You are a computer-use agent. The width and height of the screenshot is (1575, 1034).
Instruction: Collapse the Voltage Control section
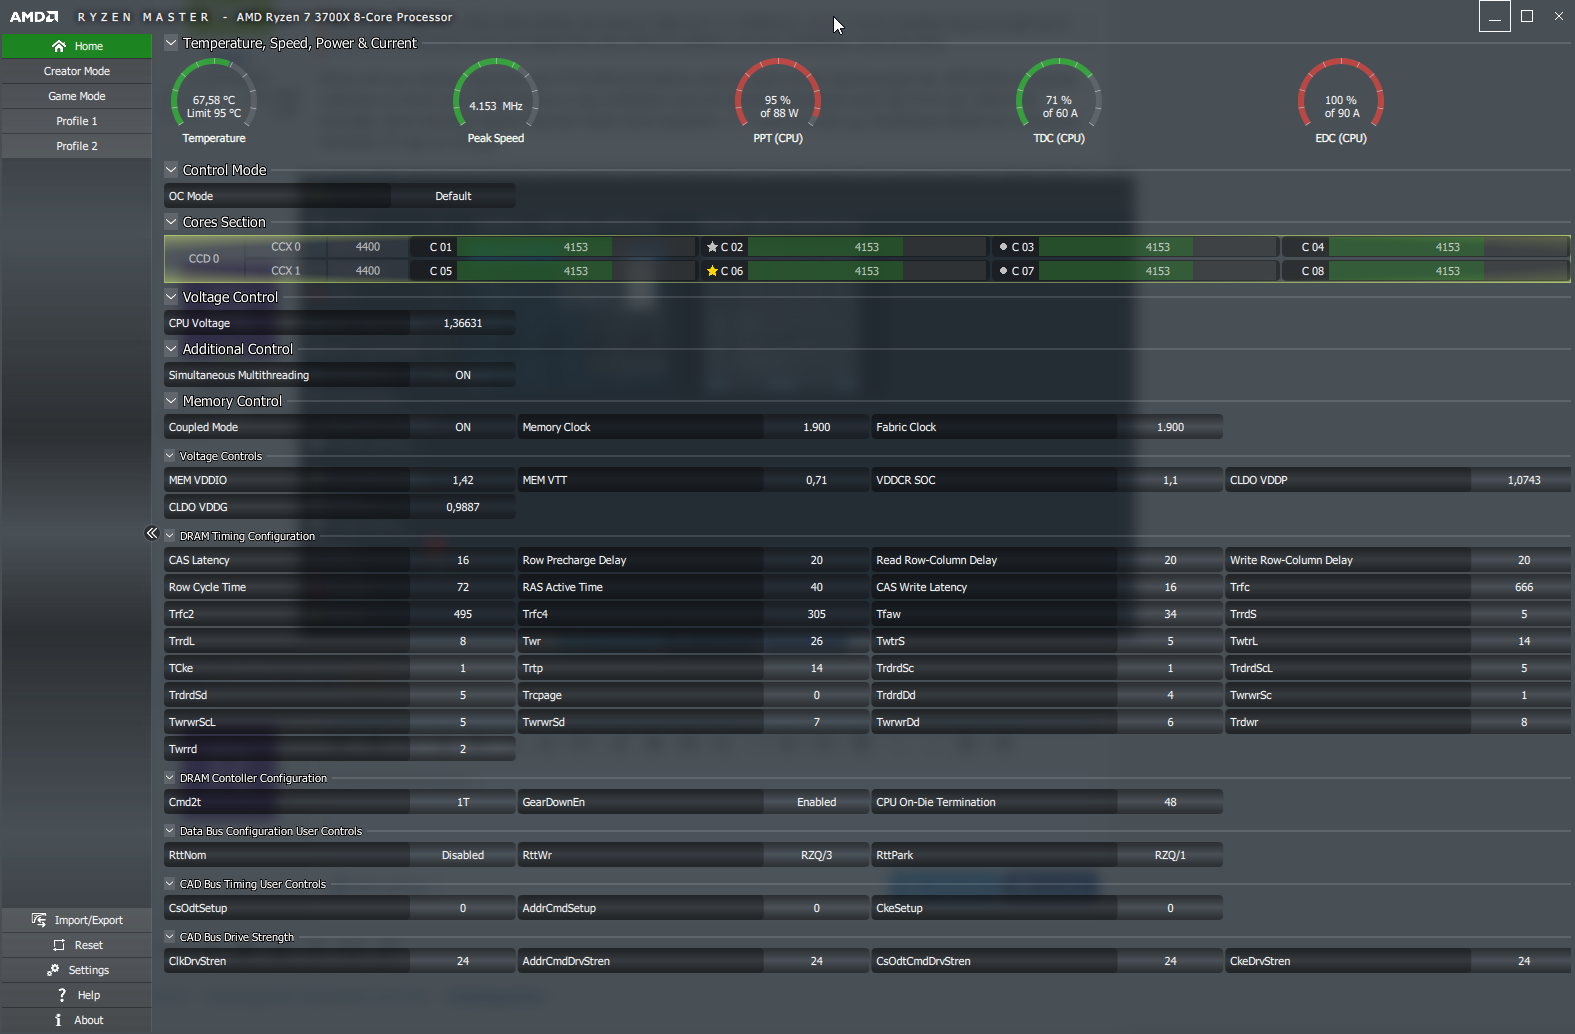(171, 297)
